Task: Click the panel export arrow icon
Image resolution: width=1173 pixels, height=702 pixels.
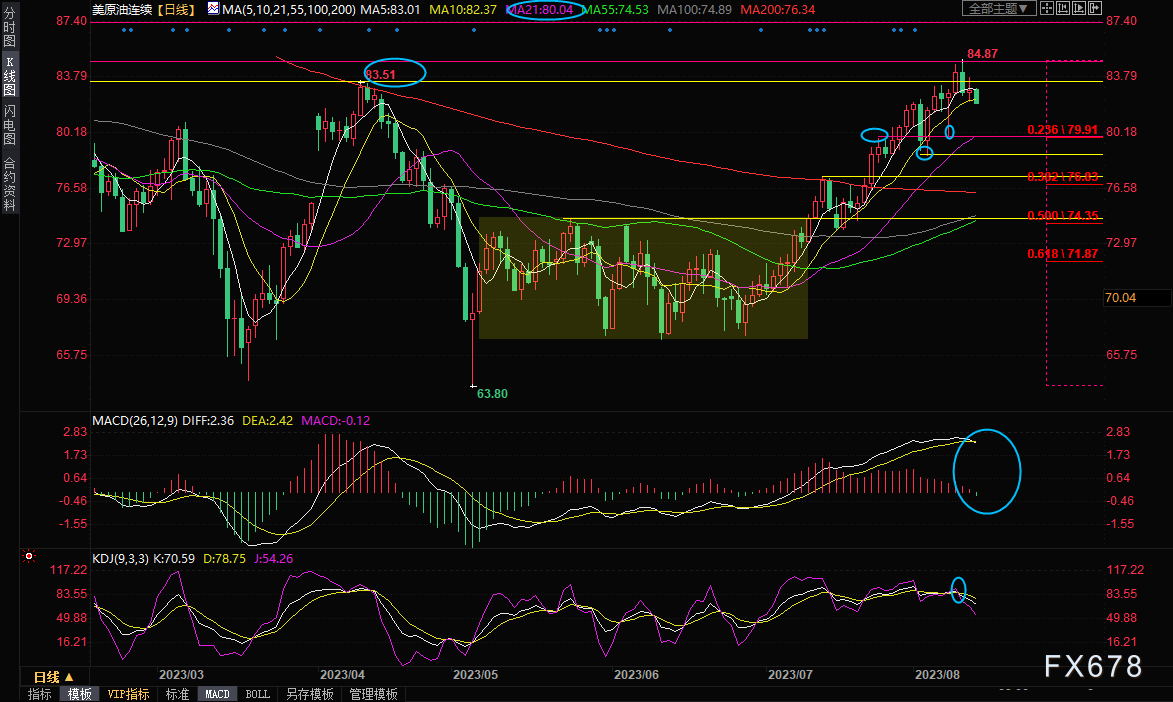Action: point(1094,8)
